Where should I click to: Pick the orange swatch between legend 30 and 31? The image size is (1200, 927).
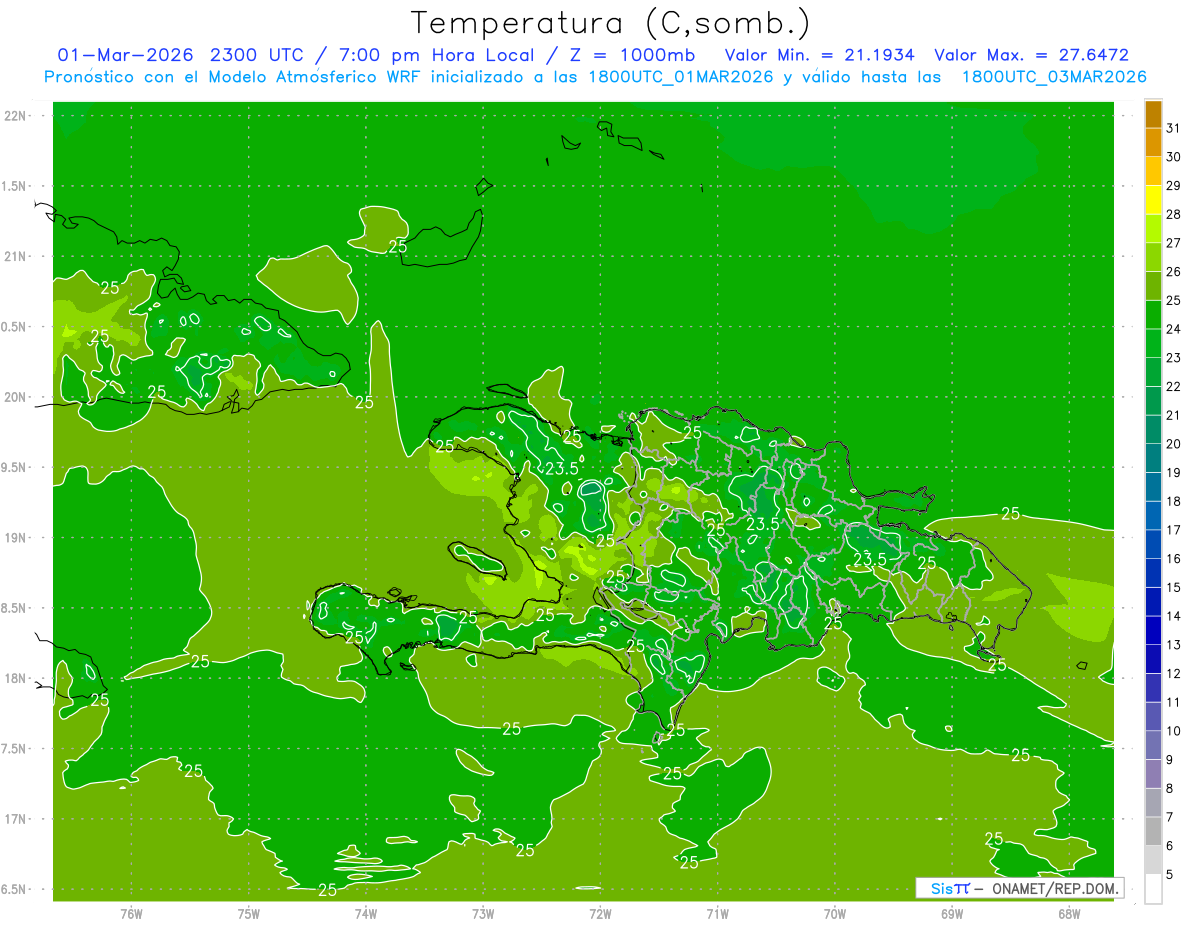coord(1153,142)
